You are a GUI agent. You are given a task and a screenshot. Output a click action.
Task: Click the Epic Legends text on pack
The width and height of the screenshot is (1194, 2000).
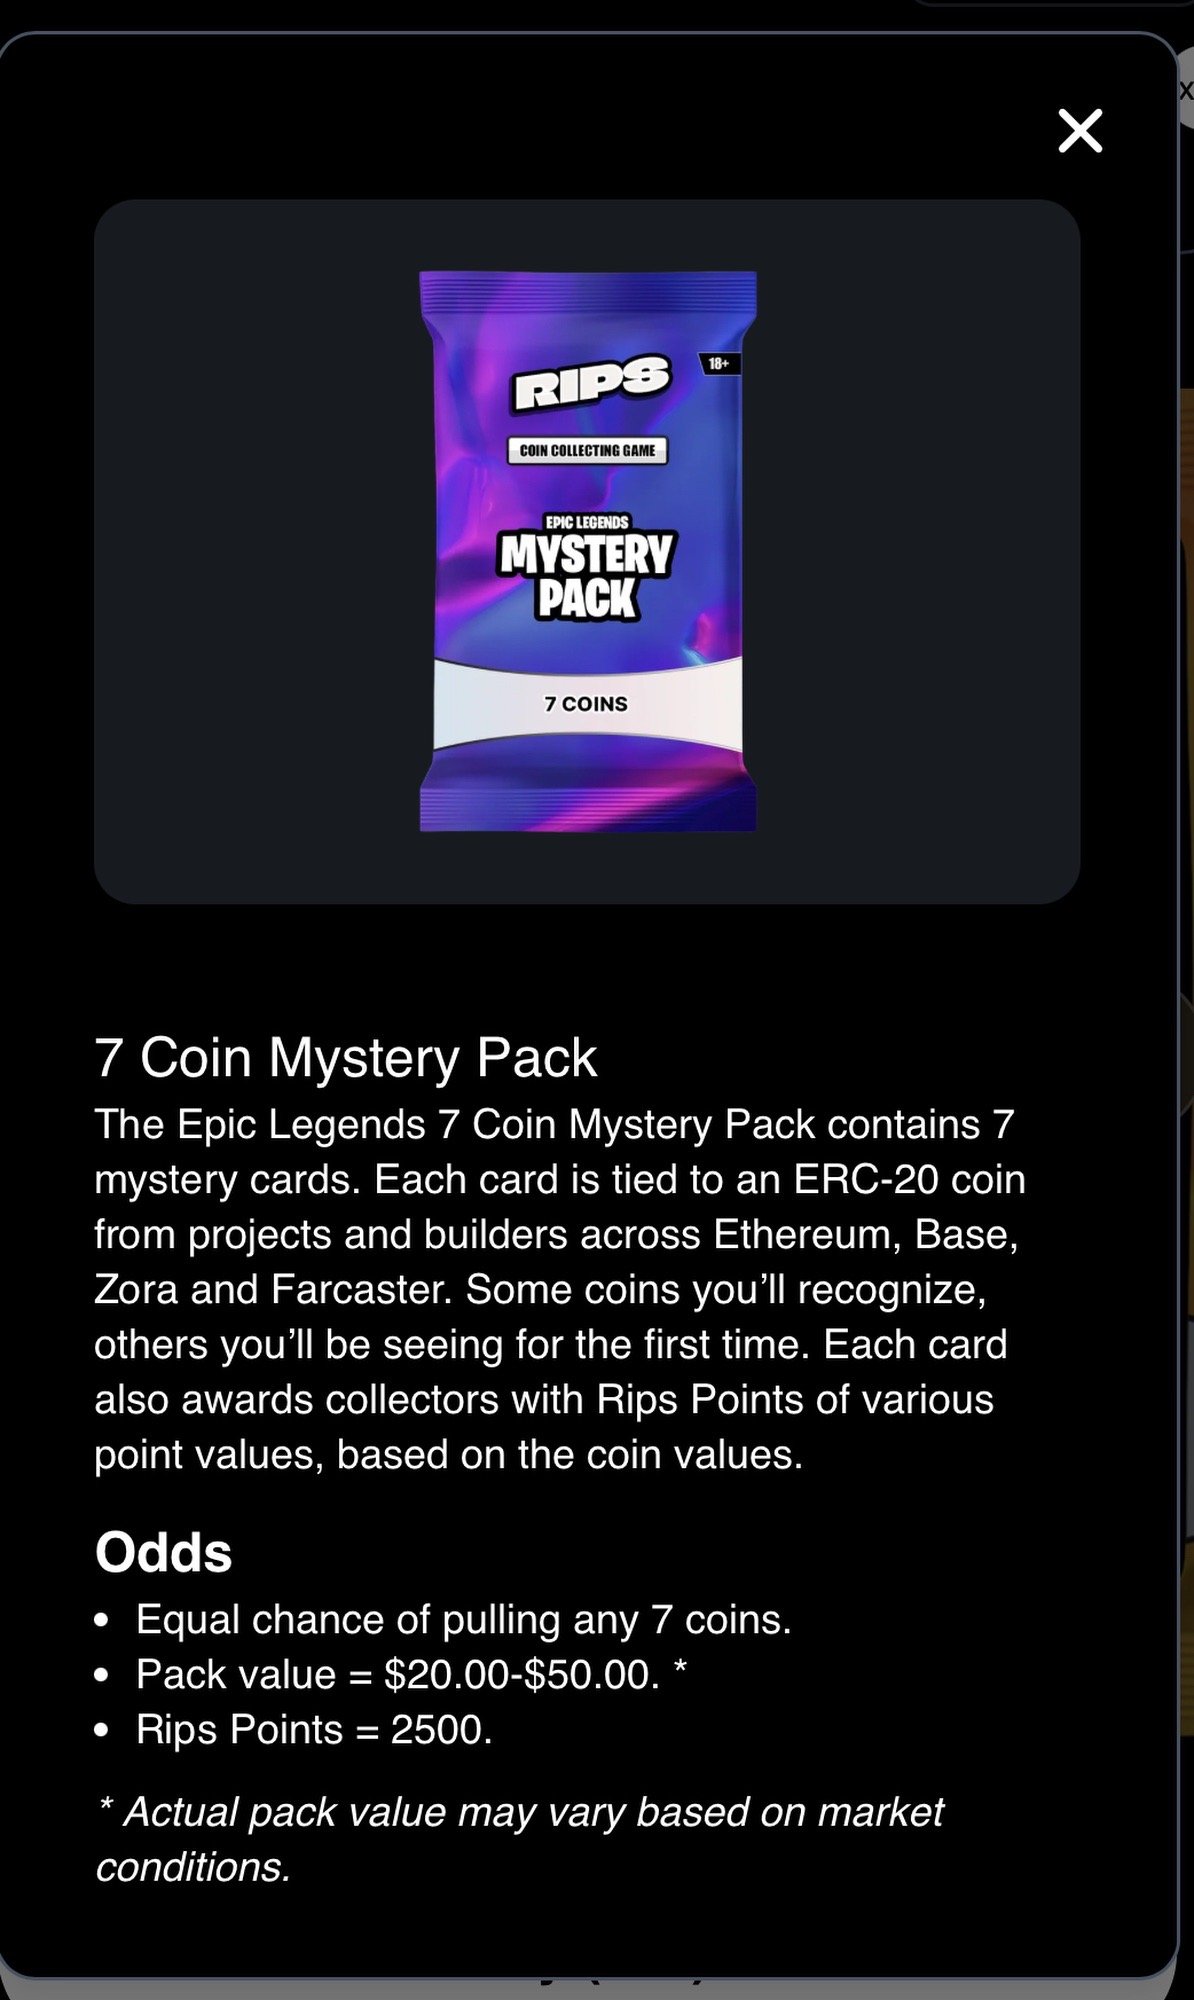587,522
